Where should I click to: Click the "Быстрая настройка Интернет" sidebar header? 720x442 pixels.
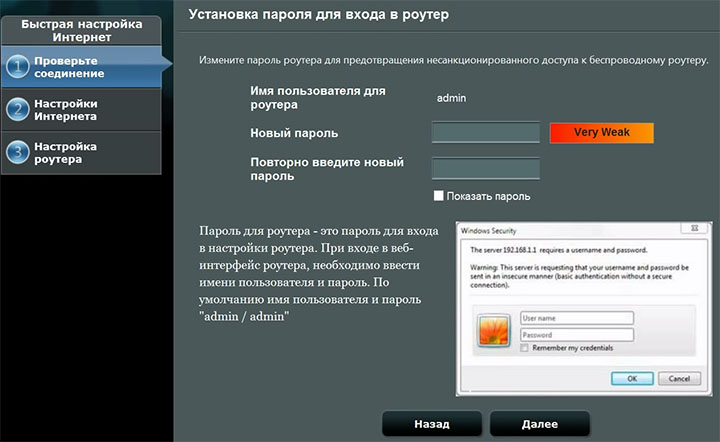tap(82, 30)
